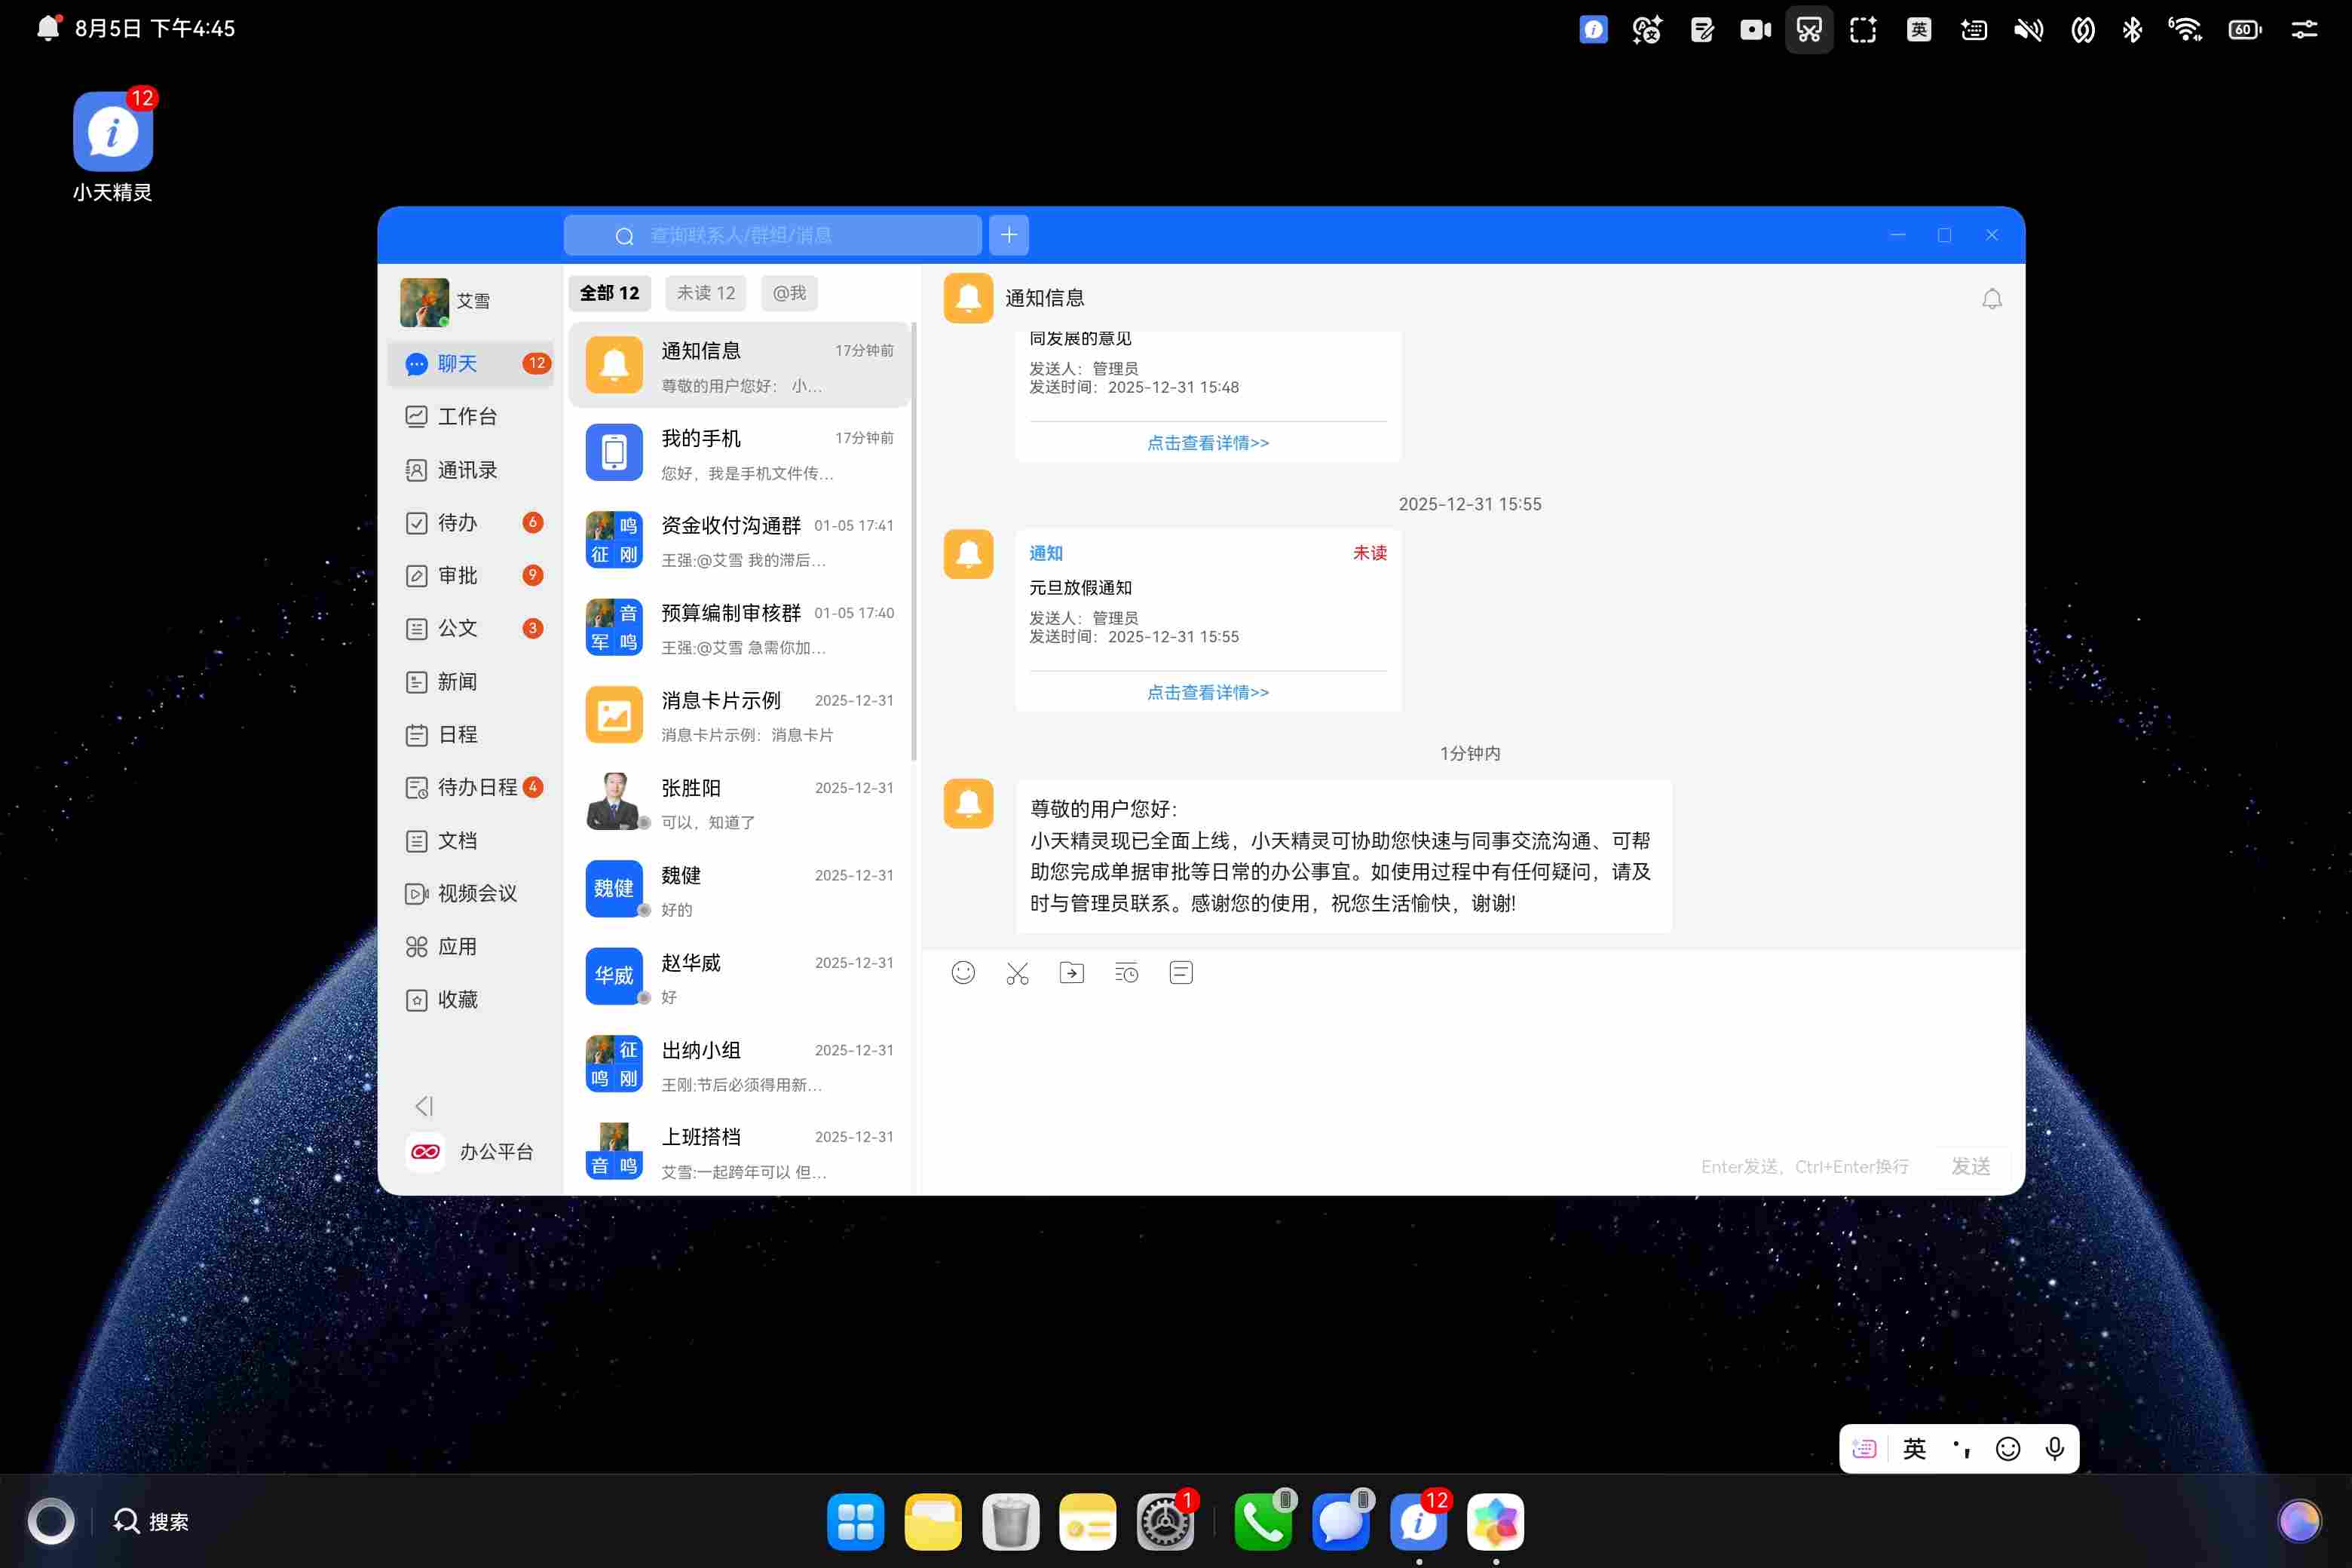Open the 聊天 section in the sidebar
The height and width of the screenshot is (1568, 2352).
[x=470, y=363]
